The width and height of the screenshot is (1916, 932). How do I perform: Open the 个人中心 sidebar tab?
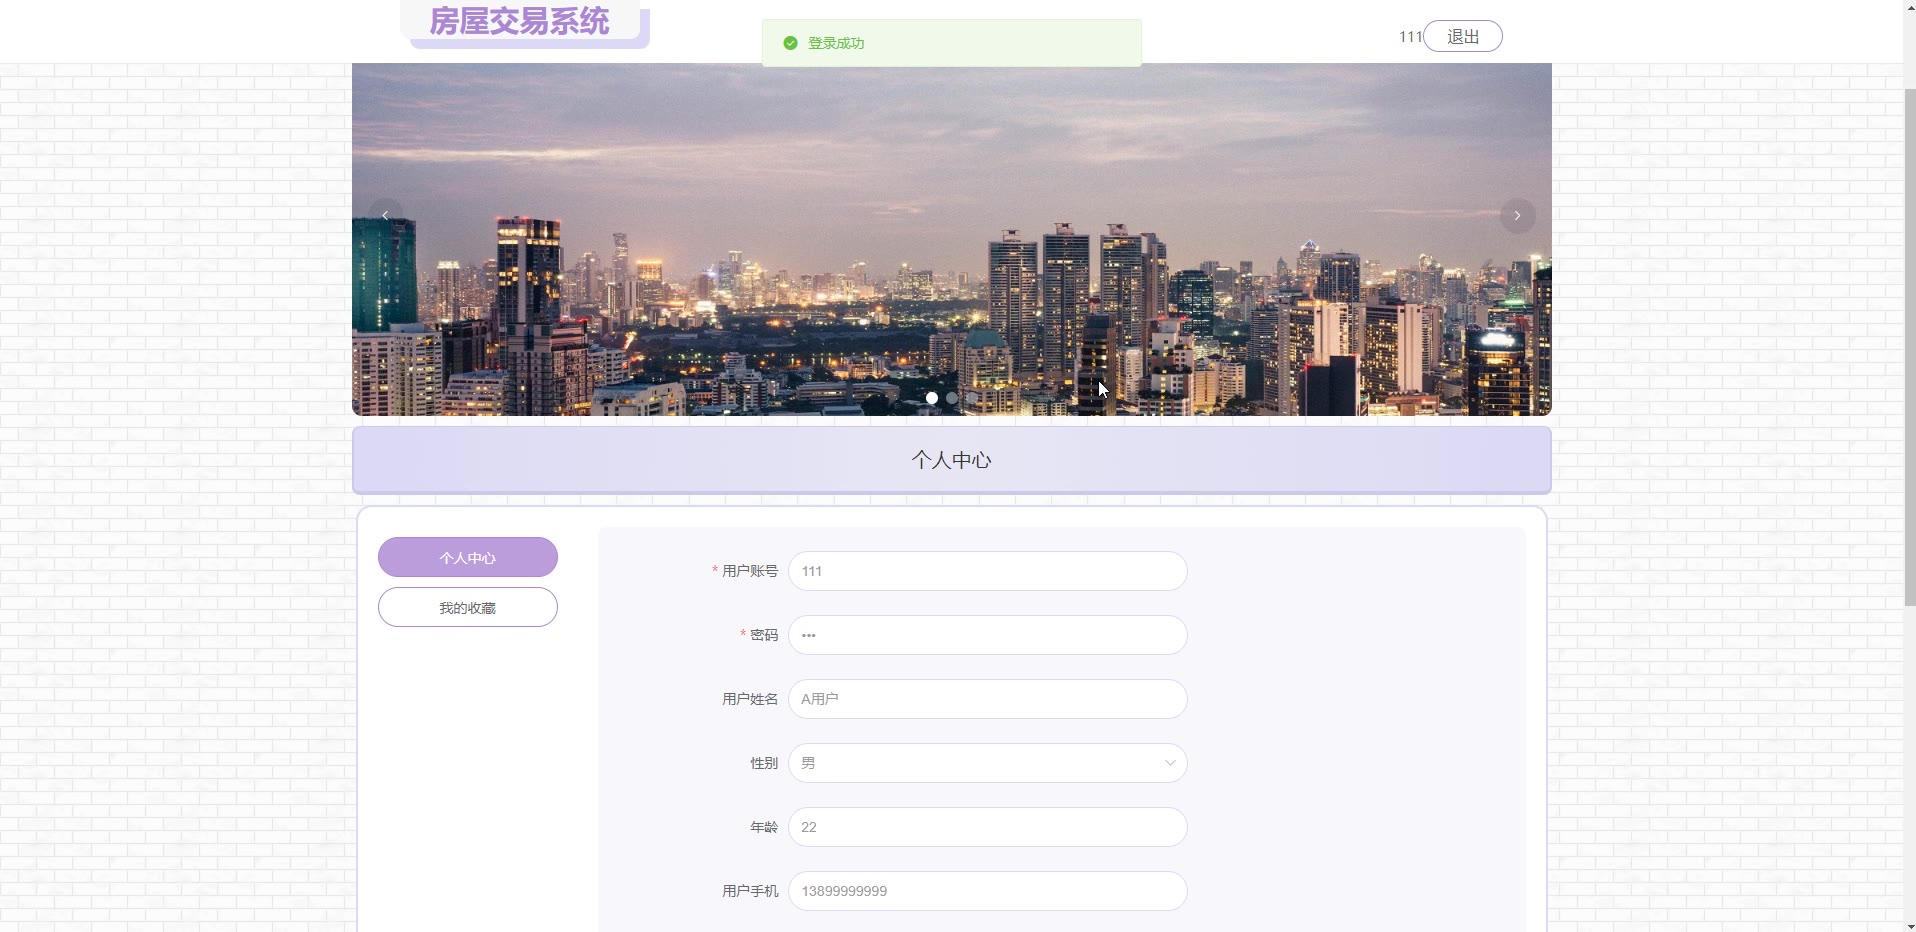(x=468, y=557)
